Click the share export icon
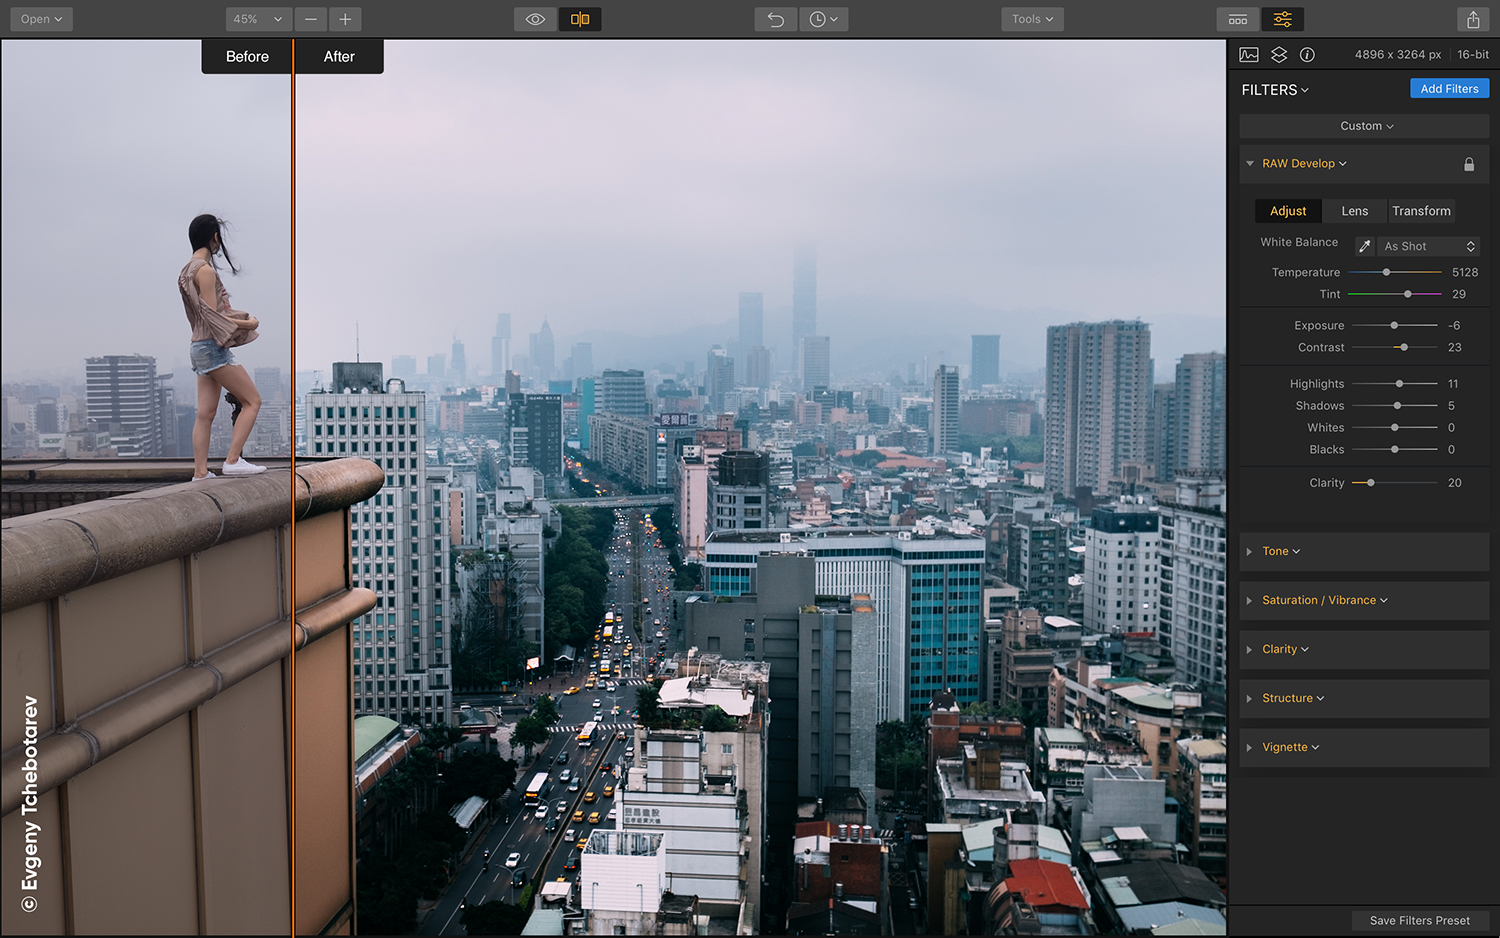 pyautogui.click(x=1473, y=19)
